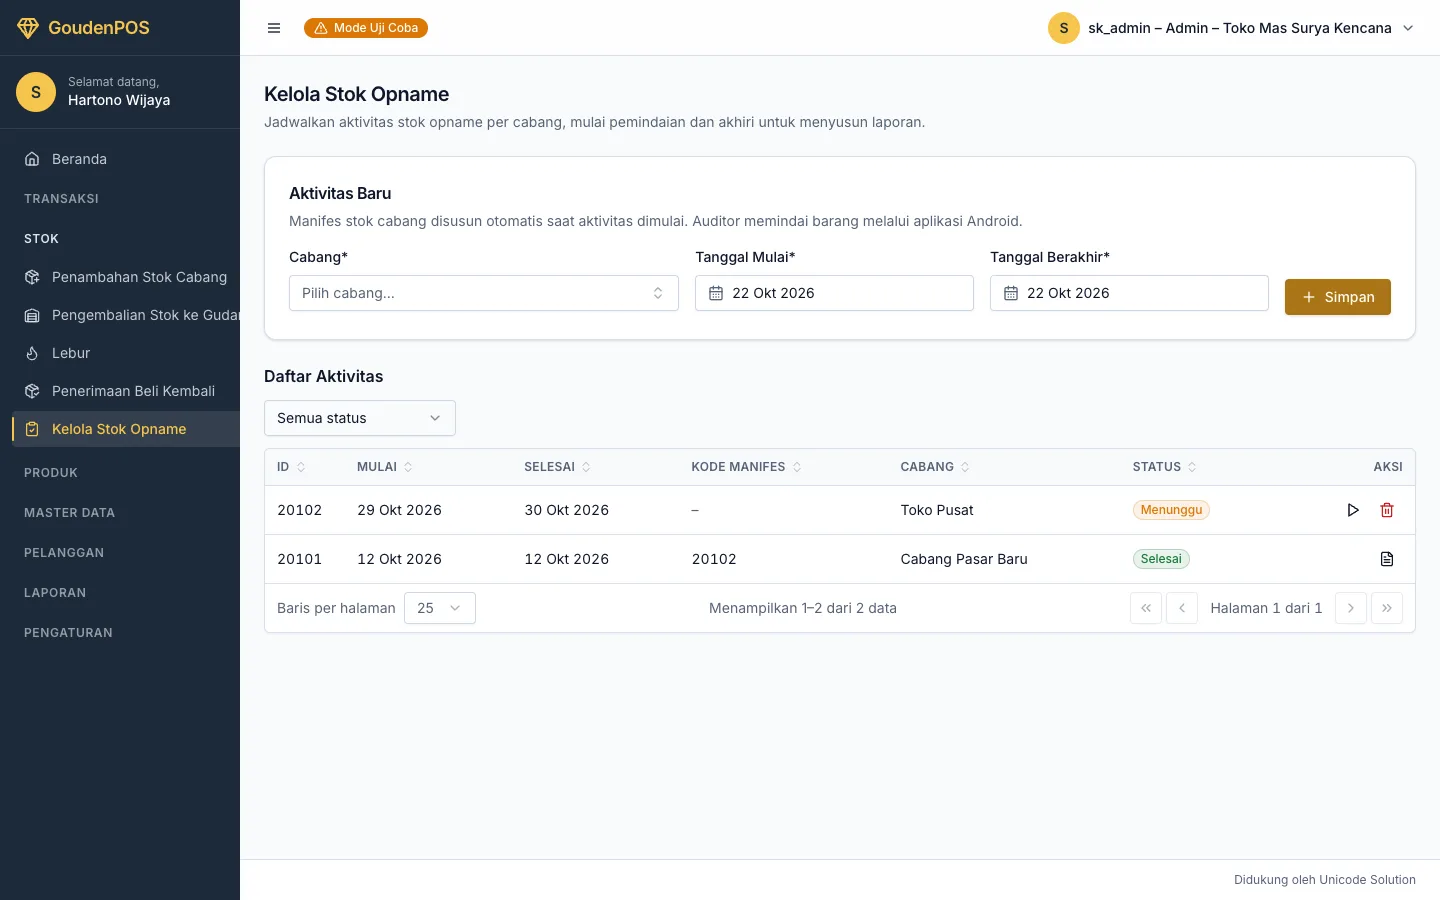This screenshot has width=1440, height=900.
Task: Open the Semua status filter
Action: [360, 418]
